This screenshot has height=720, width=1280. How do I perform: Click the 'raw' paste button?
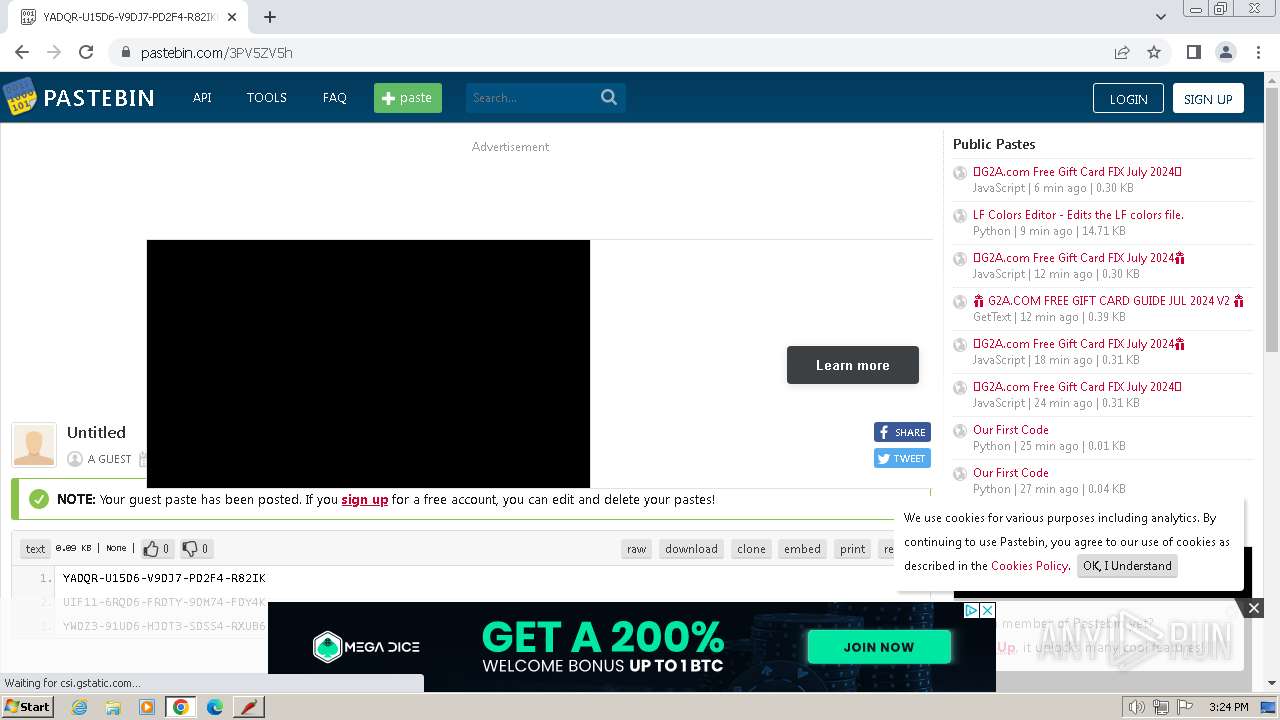pos(636,548)
